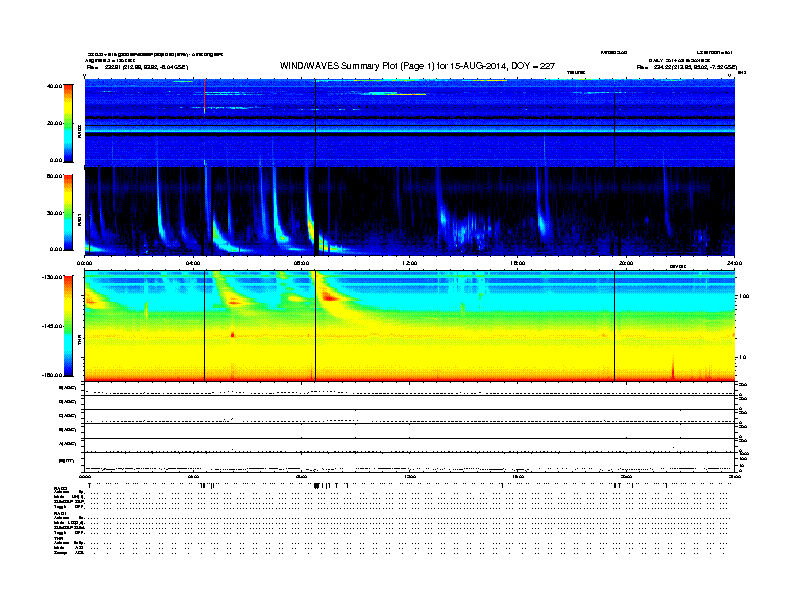Viewport: 792px width, 612px height.
Task: Click the 10 label on TNR right axis
Action: [742, 357]
